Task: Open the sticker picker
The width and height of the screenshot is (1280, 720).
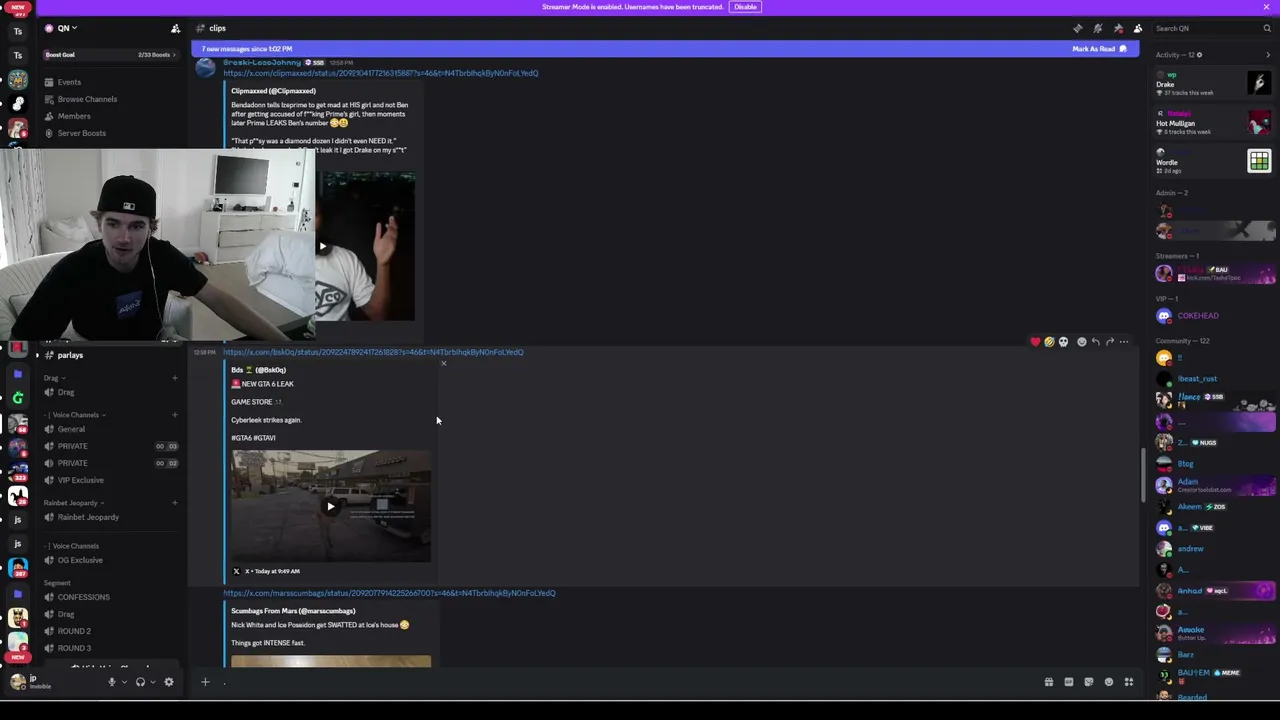Action: pyautogui.click(x=1088, y=682)
